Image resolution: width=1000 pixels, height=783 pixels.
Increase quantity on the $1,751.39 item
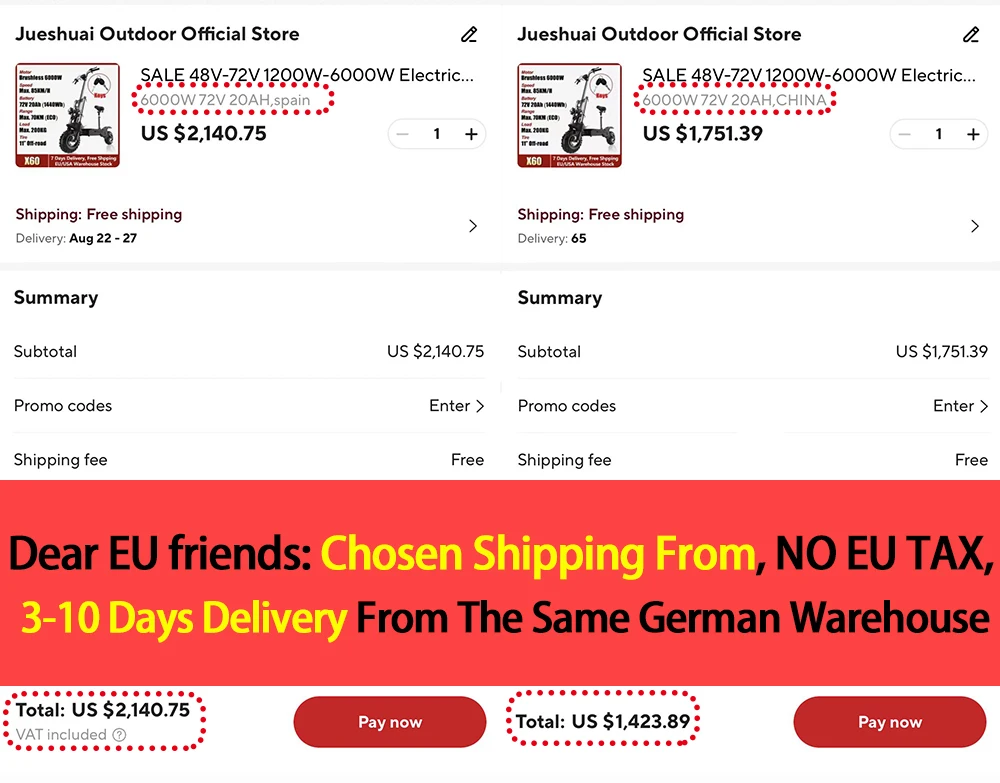pos(973,134)
